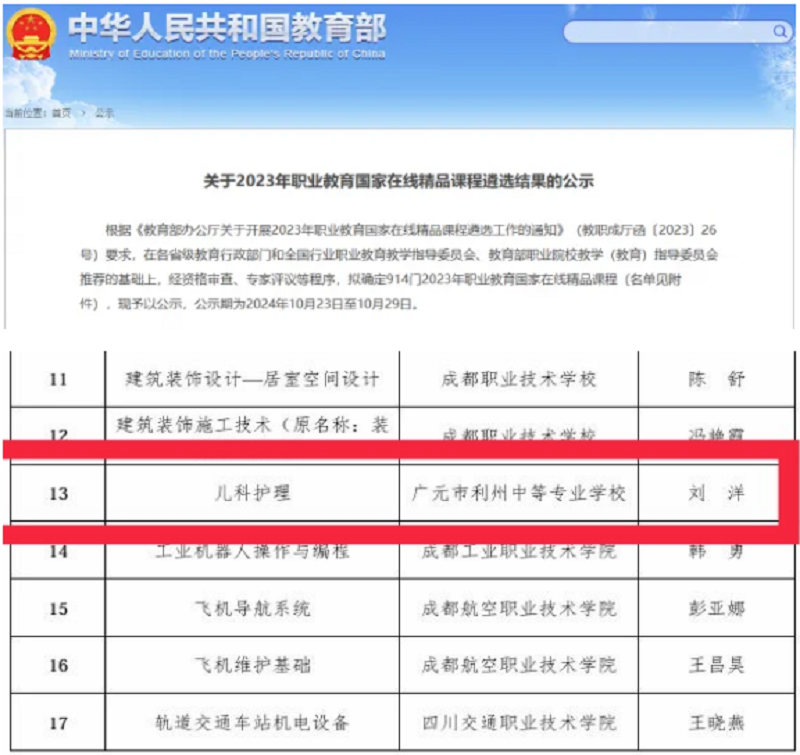
Task: Click the 飞机导航系统 course cell
Action: click(x=252, y=608)
